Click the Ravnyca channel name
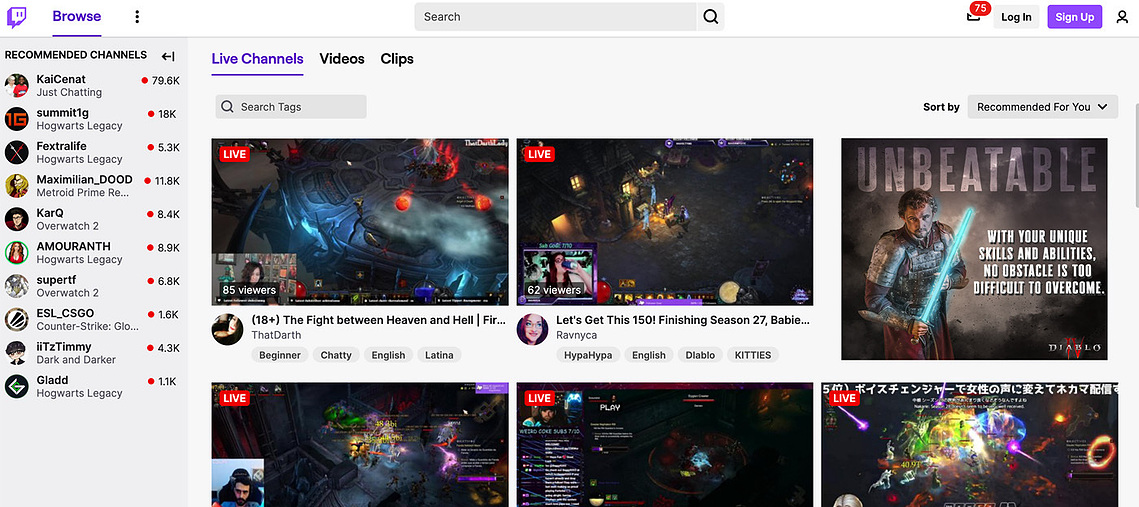 [578, 335]
